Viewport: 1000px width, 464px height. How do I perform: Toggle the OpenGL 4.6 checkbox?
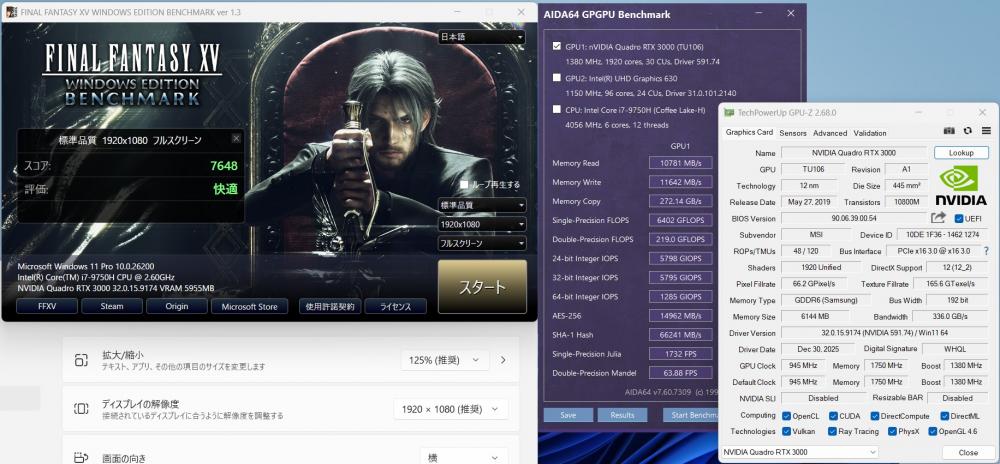click(933, 431)
